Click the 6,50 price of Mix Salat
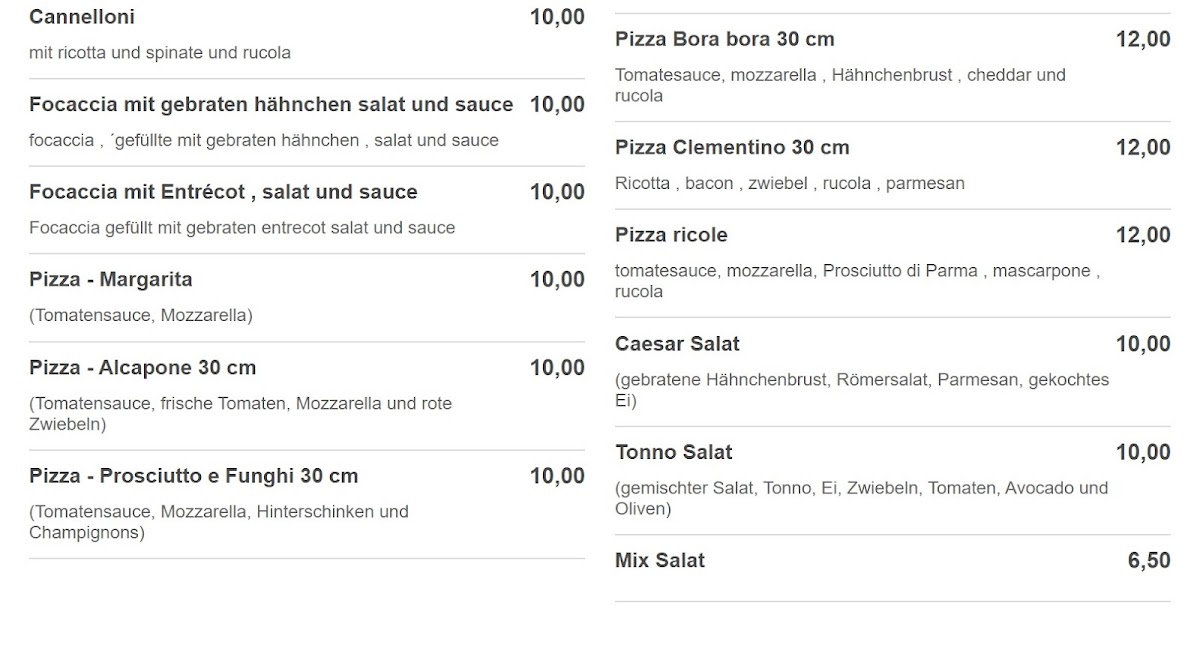This screenshot has width=1200, height=660. click(1149, 561)
